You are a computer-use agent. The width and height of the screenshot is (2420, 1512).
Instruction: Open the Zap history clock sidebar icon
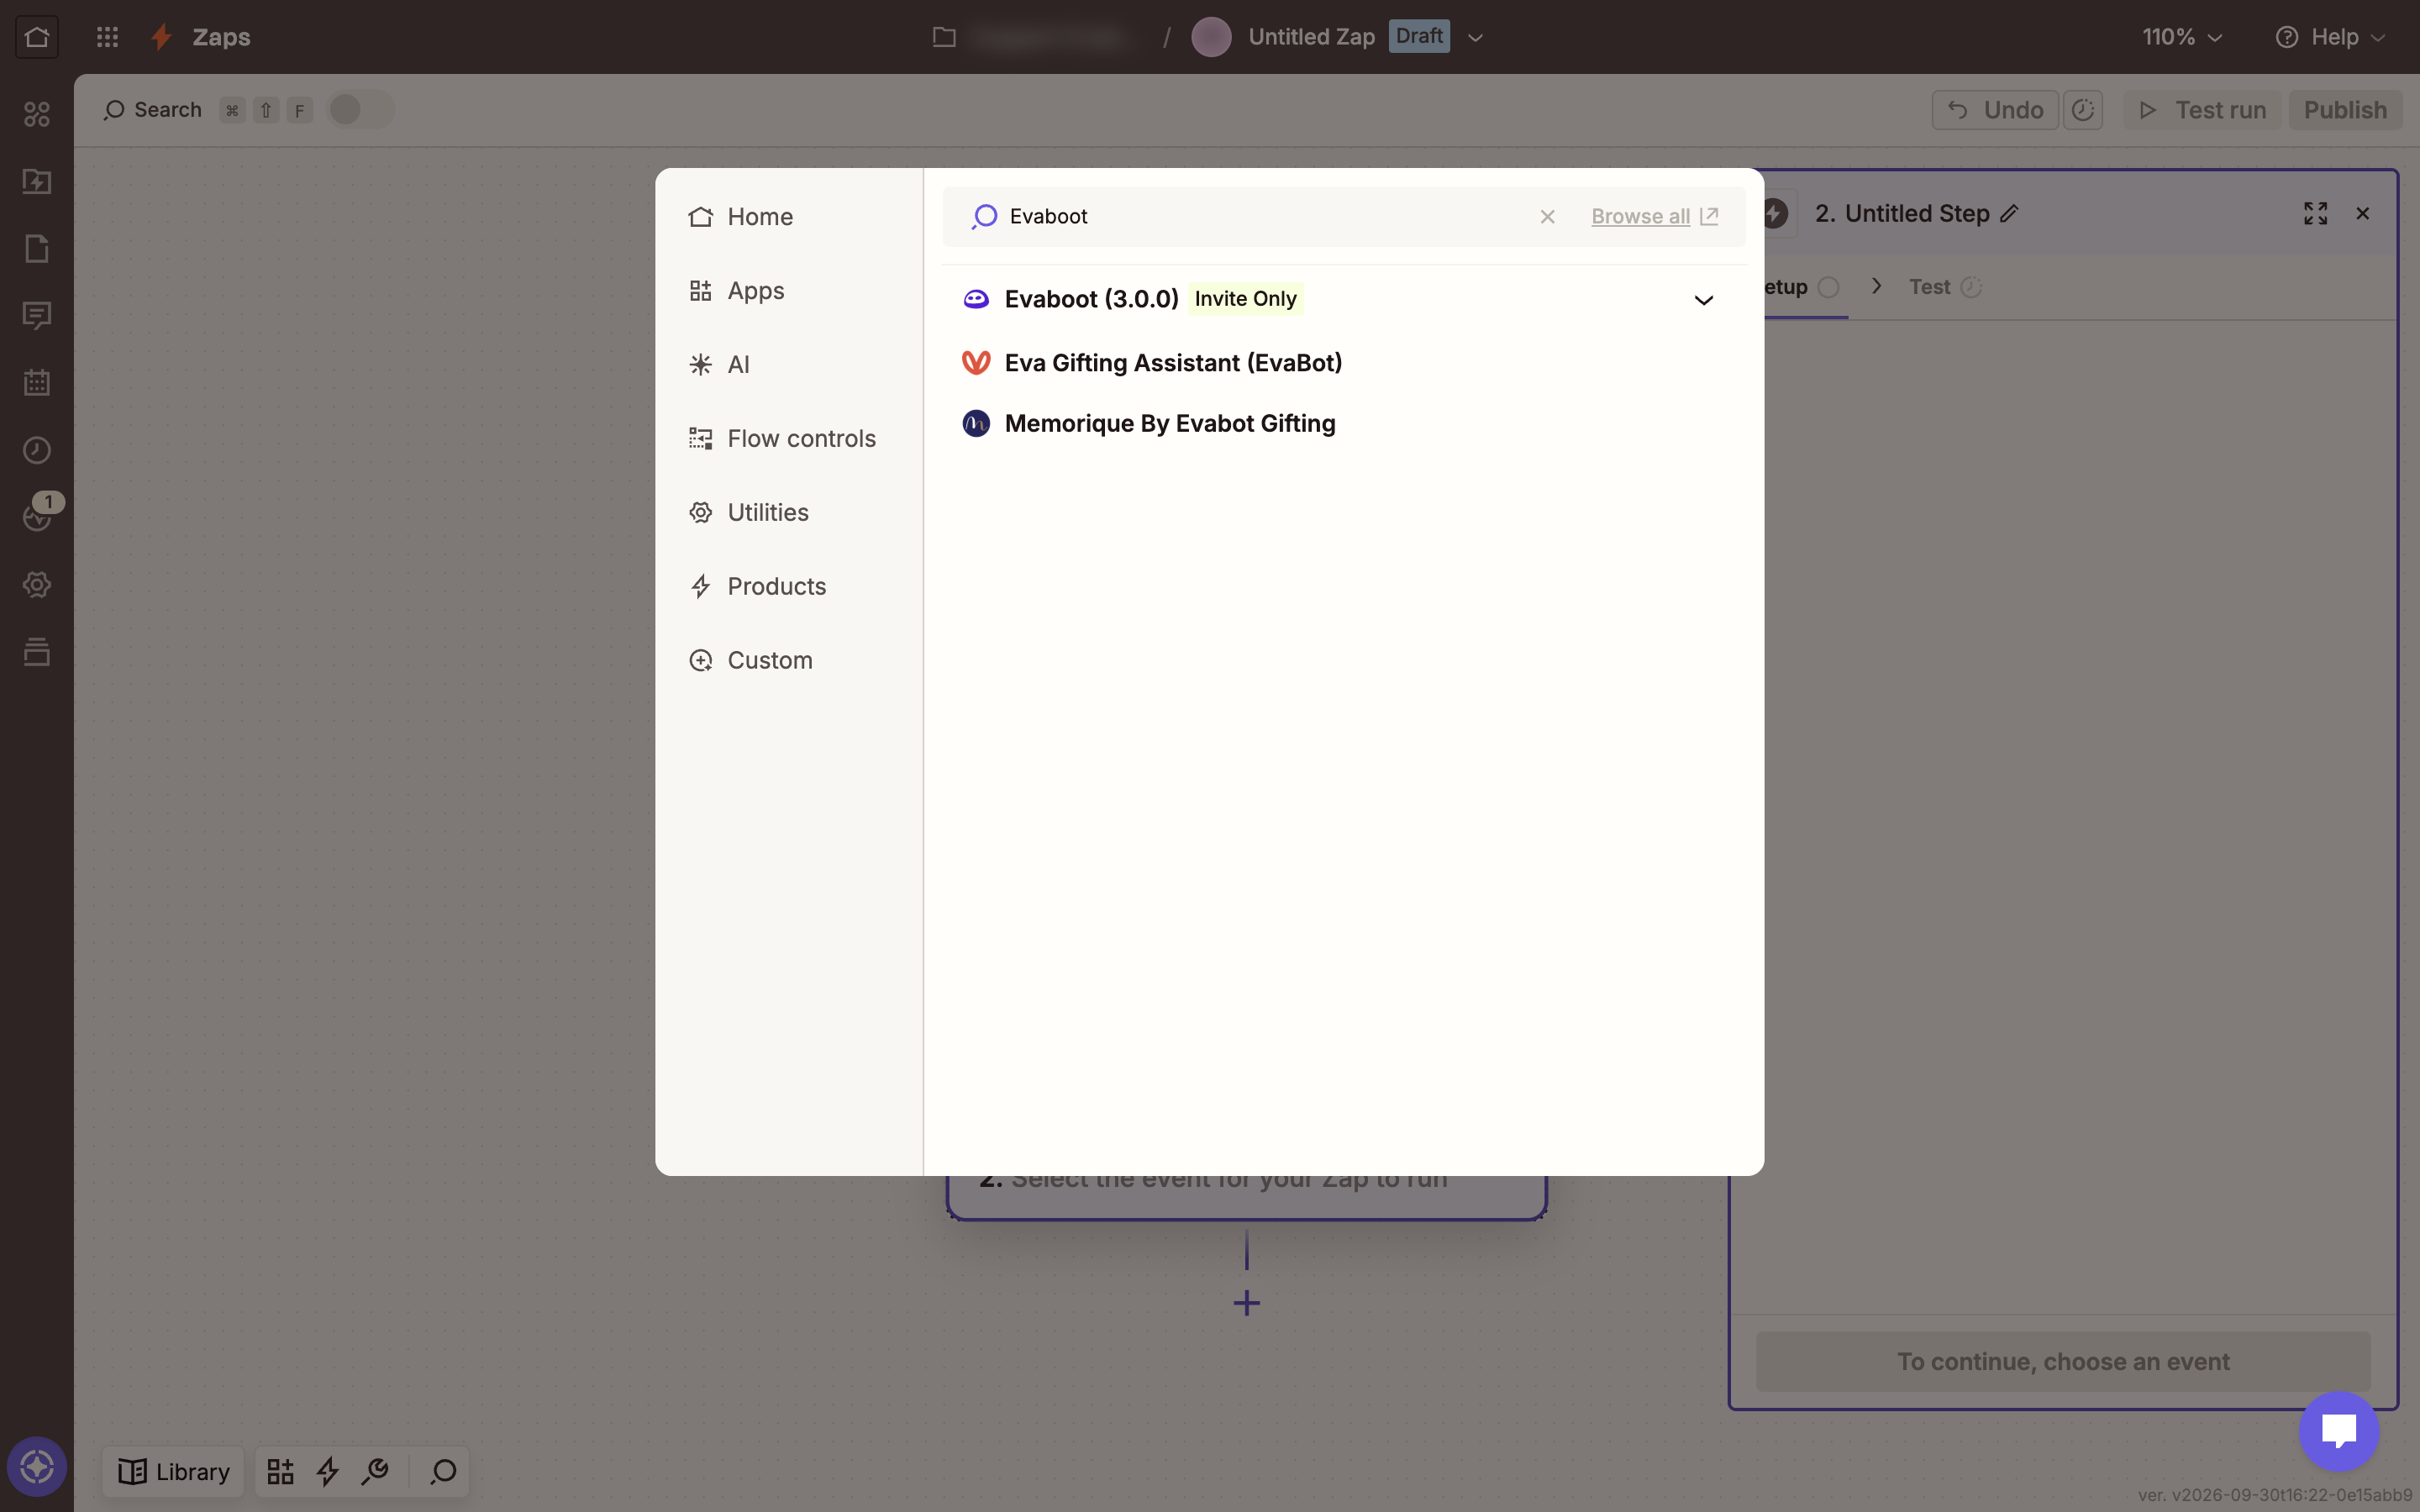pos(37,450)
